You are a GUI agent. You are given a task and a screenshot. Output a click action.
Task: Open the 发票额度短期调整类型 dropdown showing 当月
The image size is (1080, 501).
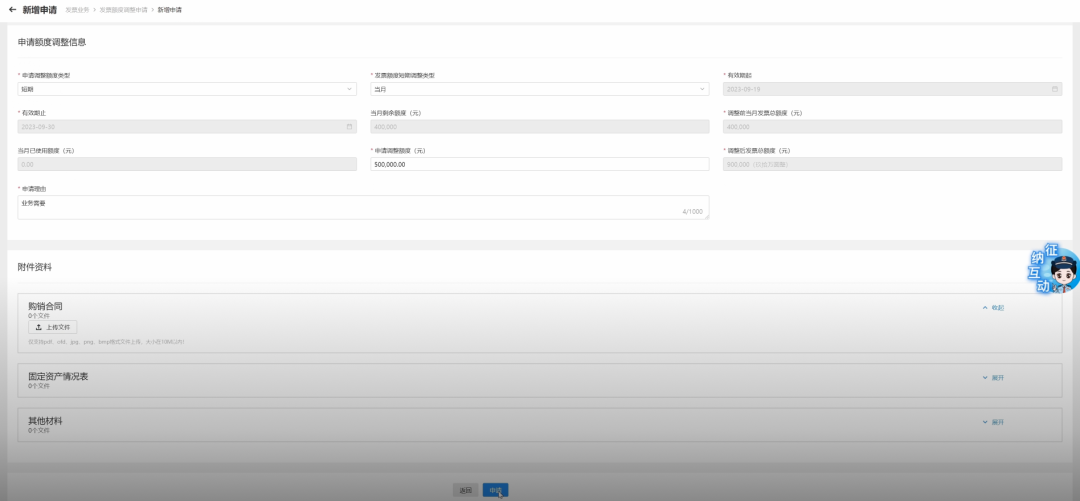539,89
